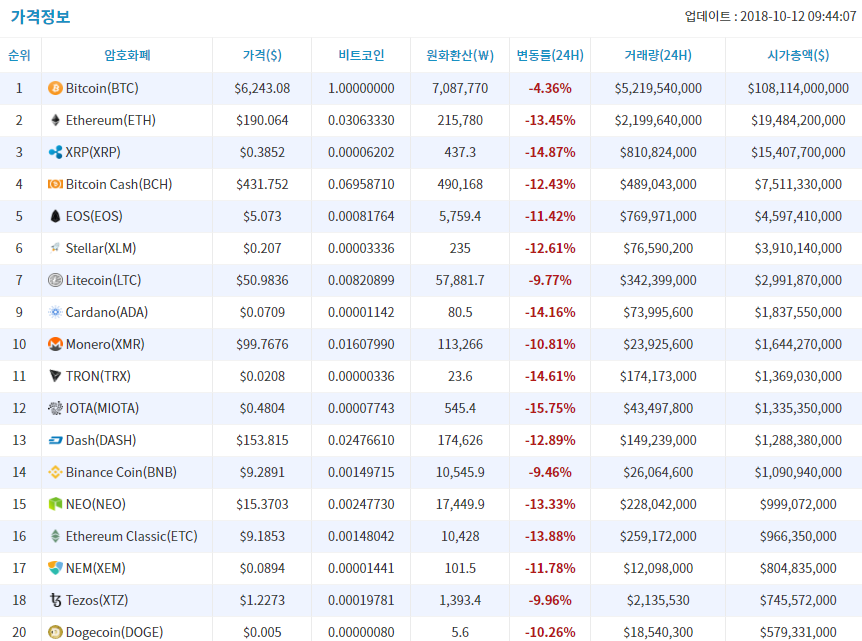Click the IOTA logo icon

(x=55, y=408)
